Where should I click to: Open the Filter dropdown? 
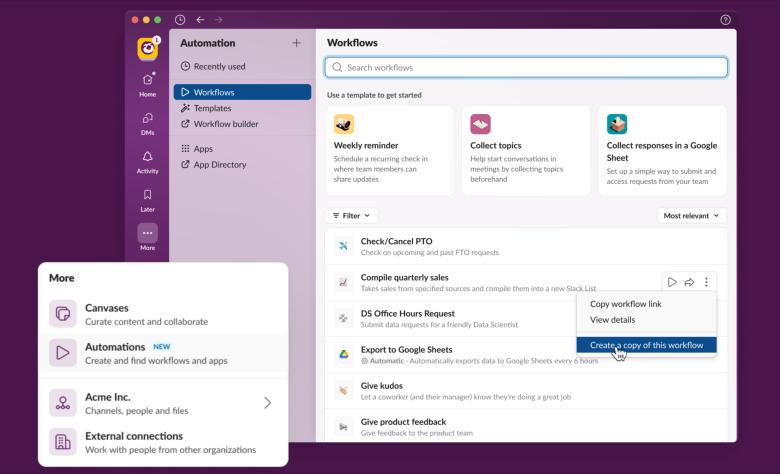point(351,215)
